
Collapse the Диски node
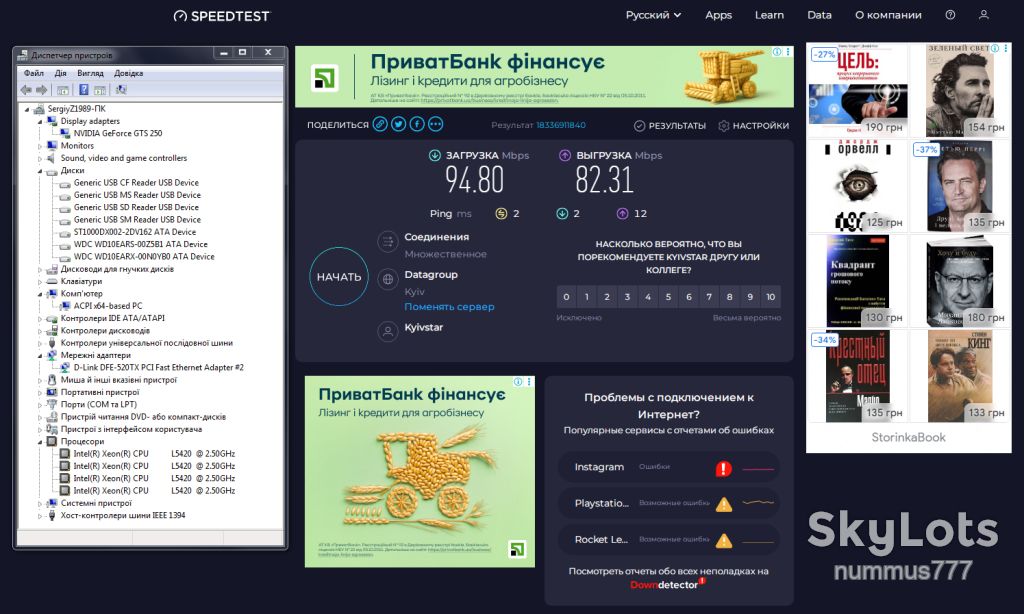(x=40, y=171)
